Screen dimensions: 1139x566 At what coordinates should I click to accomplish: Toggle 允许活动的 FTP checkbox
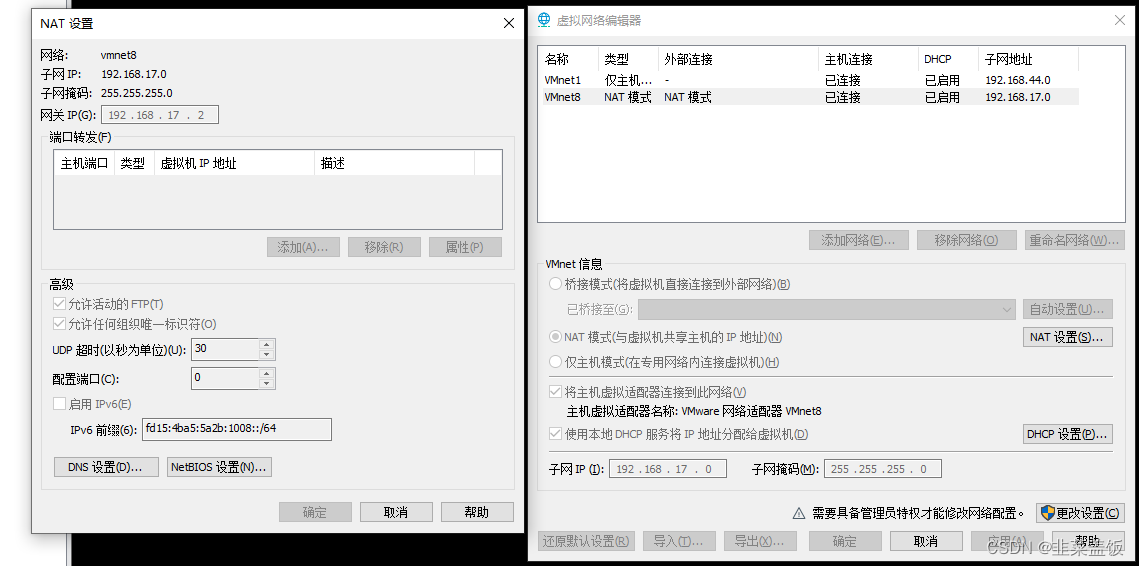click(60, 304)
